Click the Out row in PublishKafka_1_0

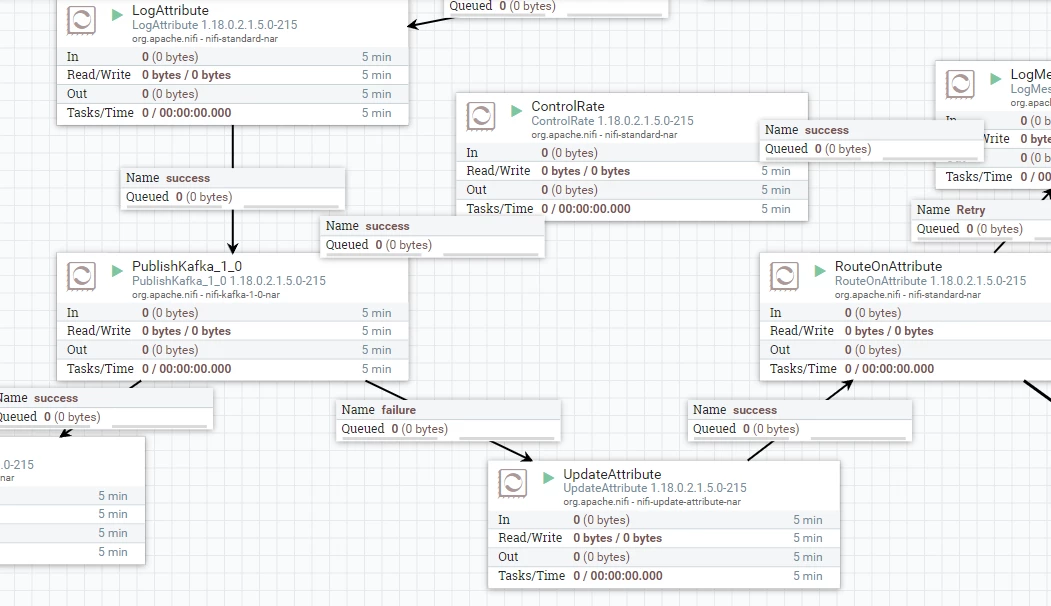[233, 350]
